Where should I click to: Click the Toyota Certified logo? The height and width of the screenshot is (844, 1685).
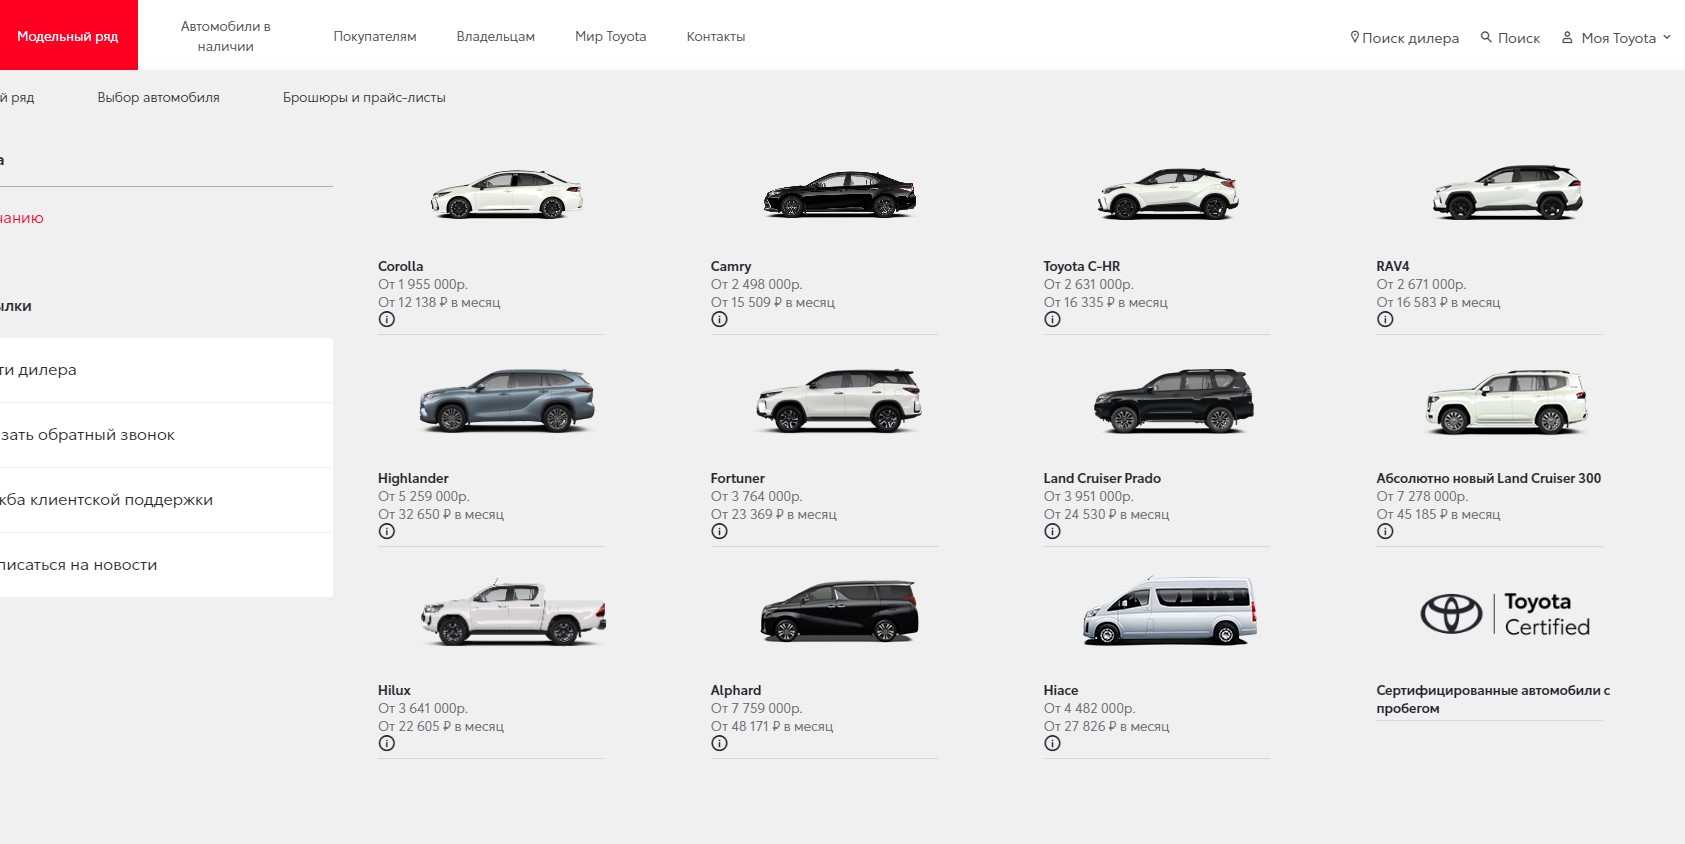point(1505,614)
